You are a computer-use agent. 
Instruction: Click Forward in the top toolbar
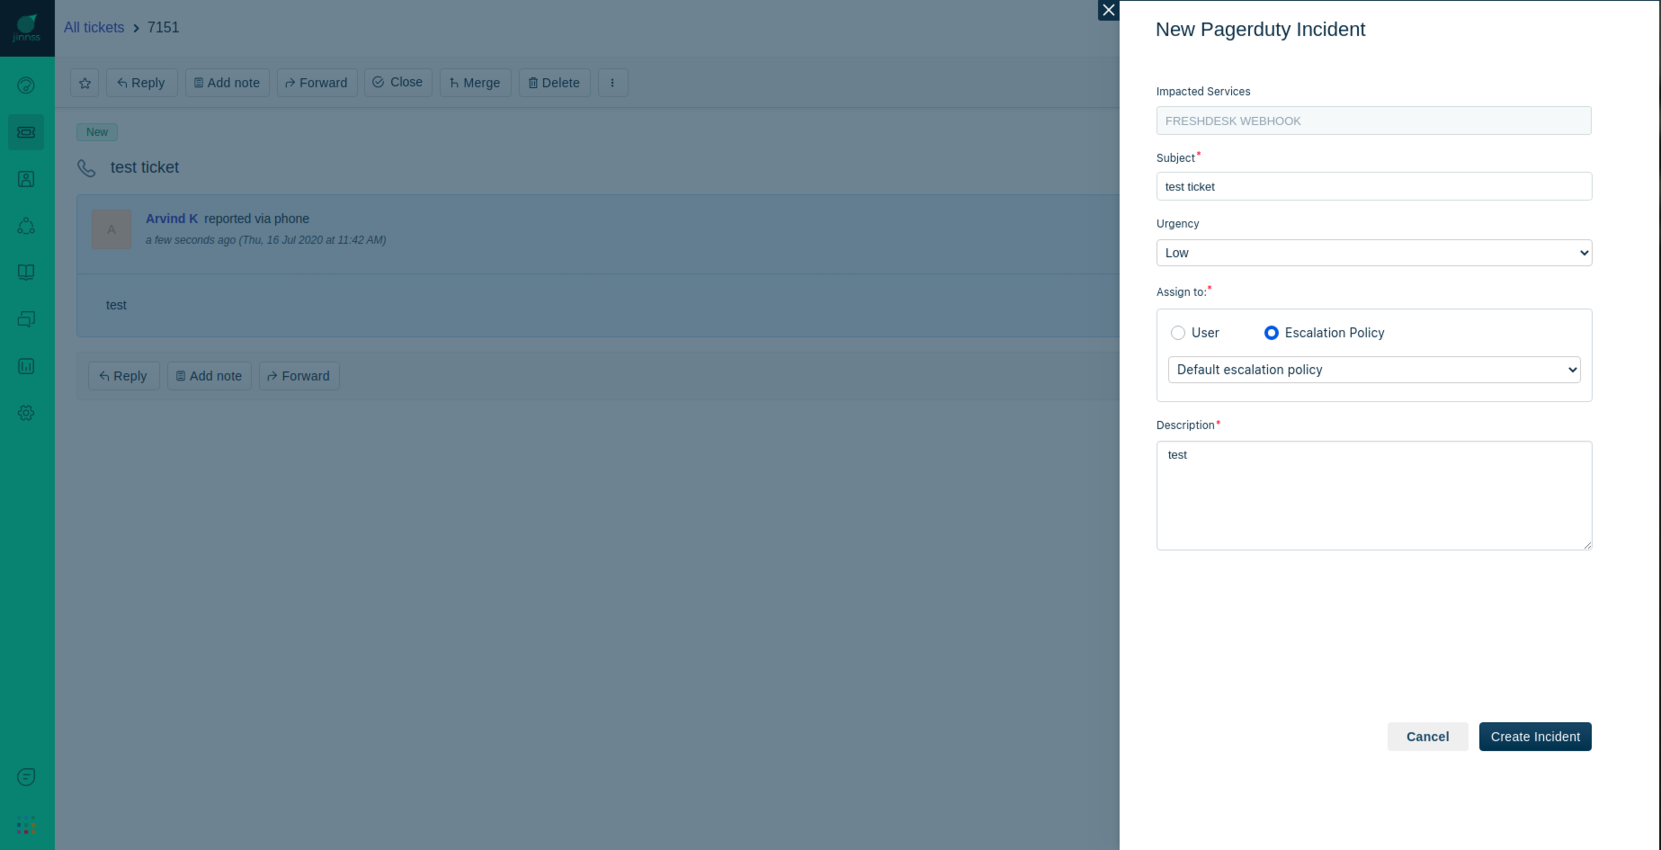click(x=317, y=83)
